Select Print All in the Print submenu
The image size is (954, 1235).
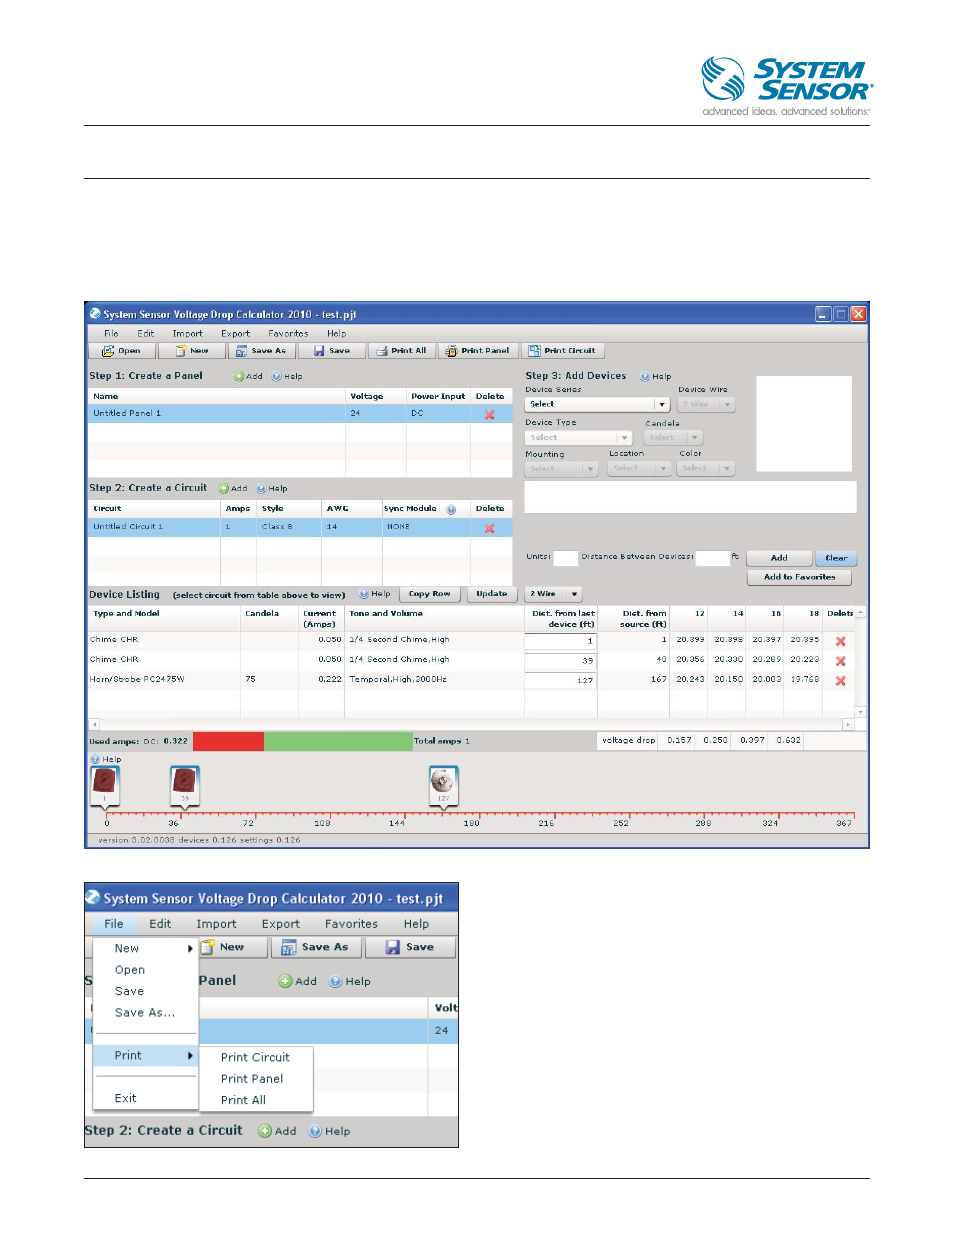[x=243, y=1100]
